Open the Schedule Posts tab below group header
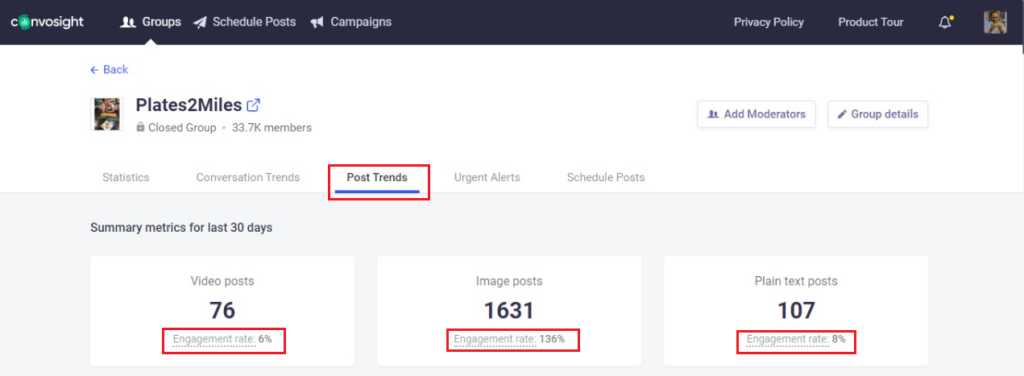Viewport: 1024px width, 376px height. pos(605,178)
